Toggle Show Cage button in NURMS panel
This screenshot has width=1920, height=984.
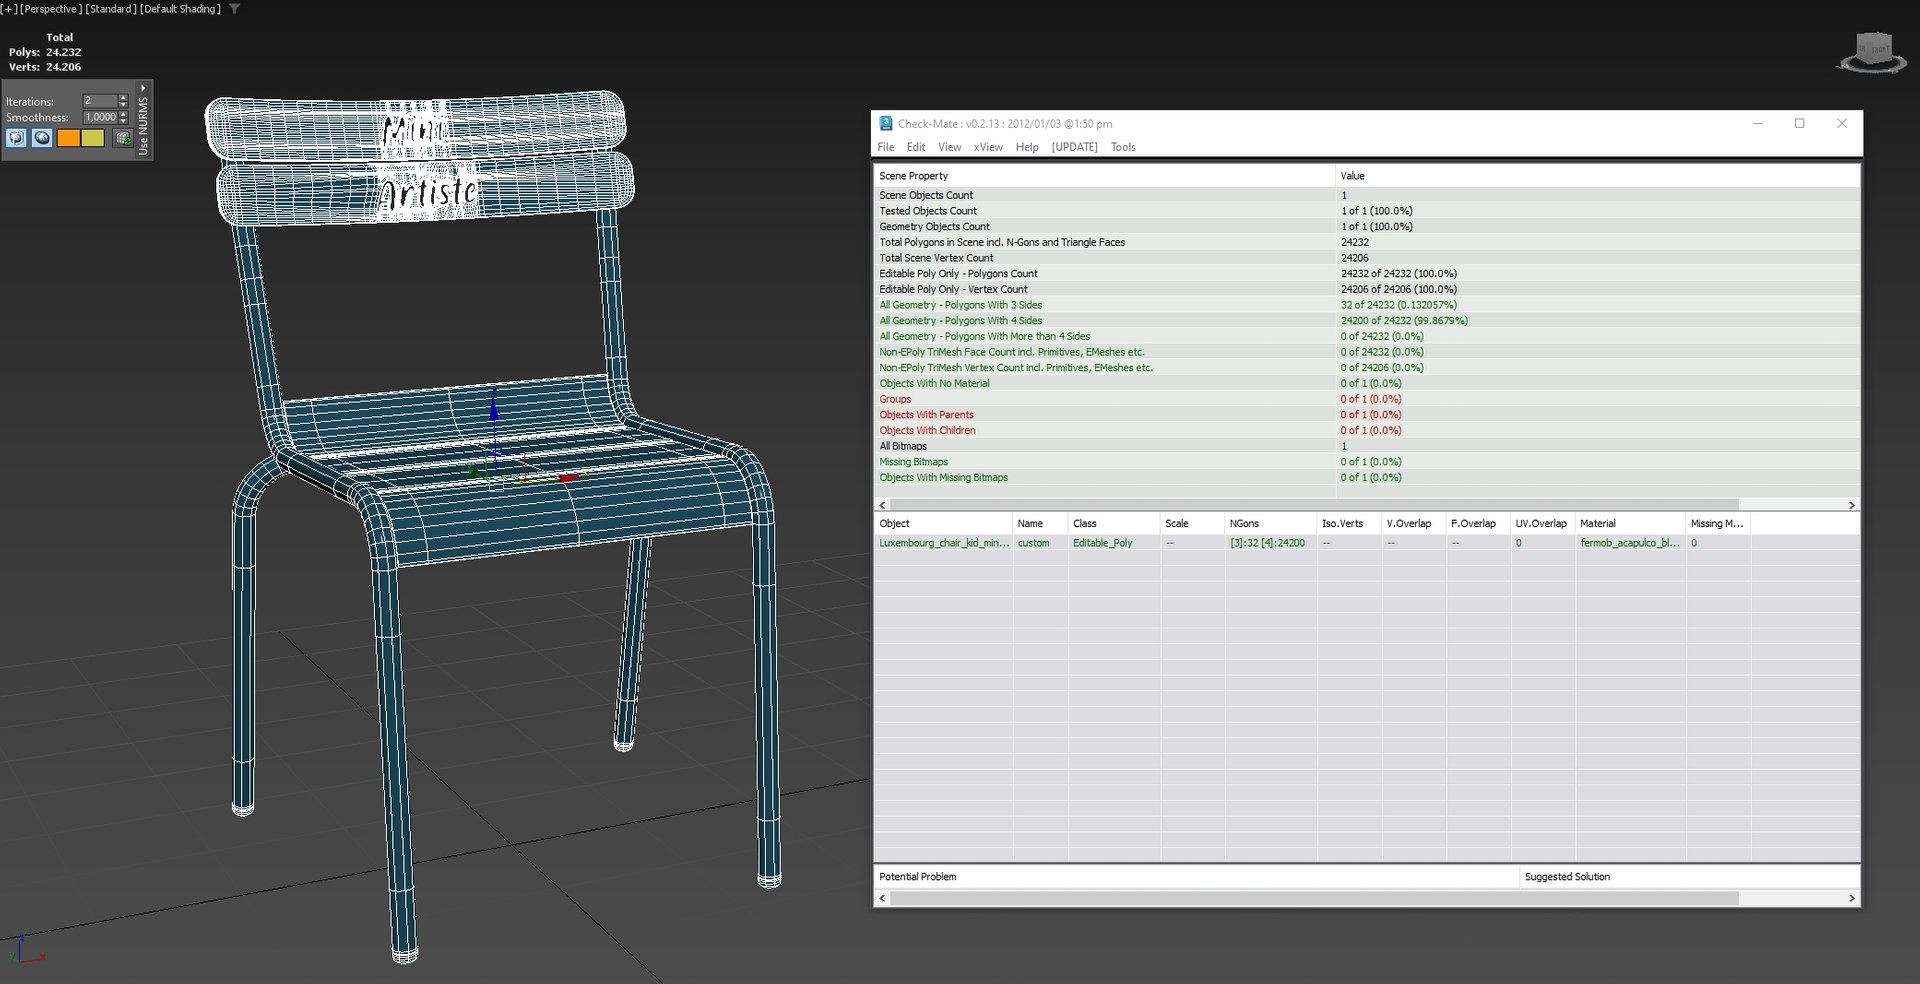[17, 138]
